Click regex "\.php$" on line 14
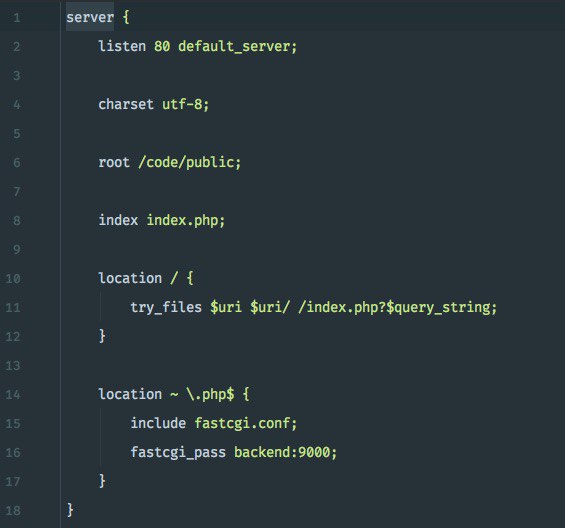The width and height of the screenshot is (565, 528). click(x=210, y=394)
